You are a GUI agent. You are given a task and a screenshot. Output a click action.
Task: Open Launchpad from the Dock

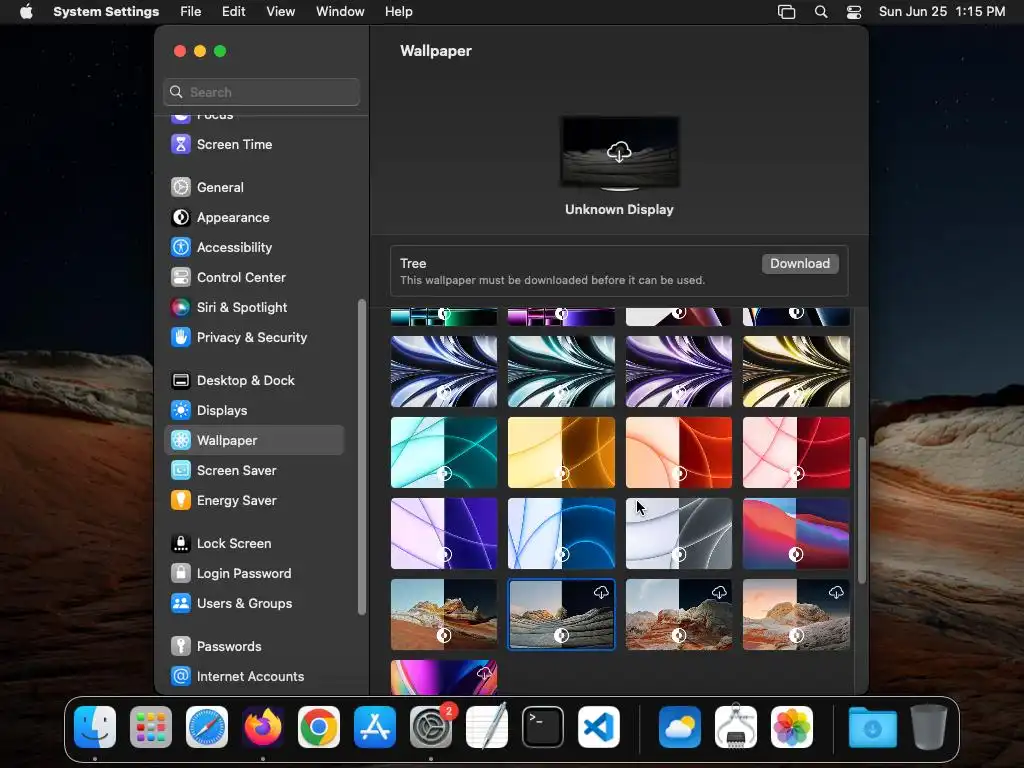[x=151, y=727]
